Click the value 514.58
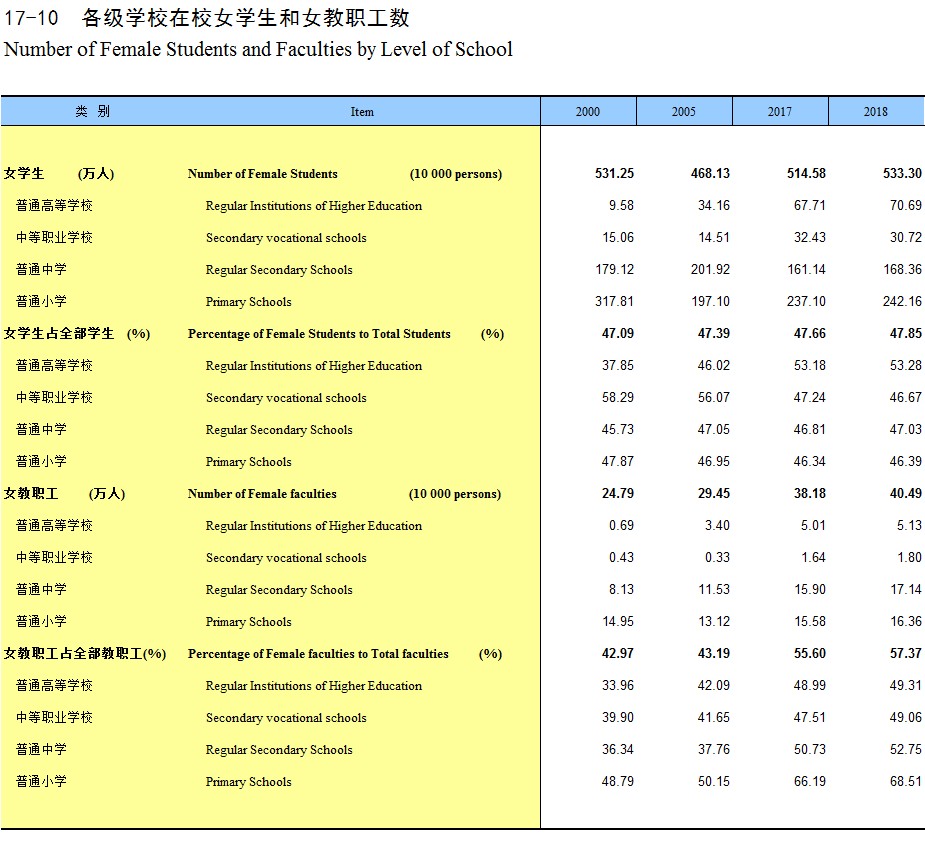The width and height of the screenshot is (925, 862). point(806,173)
